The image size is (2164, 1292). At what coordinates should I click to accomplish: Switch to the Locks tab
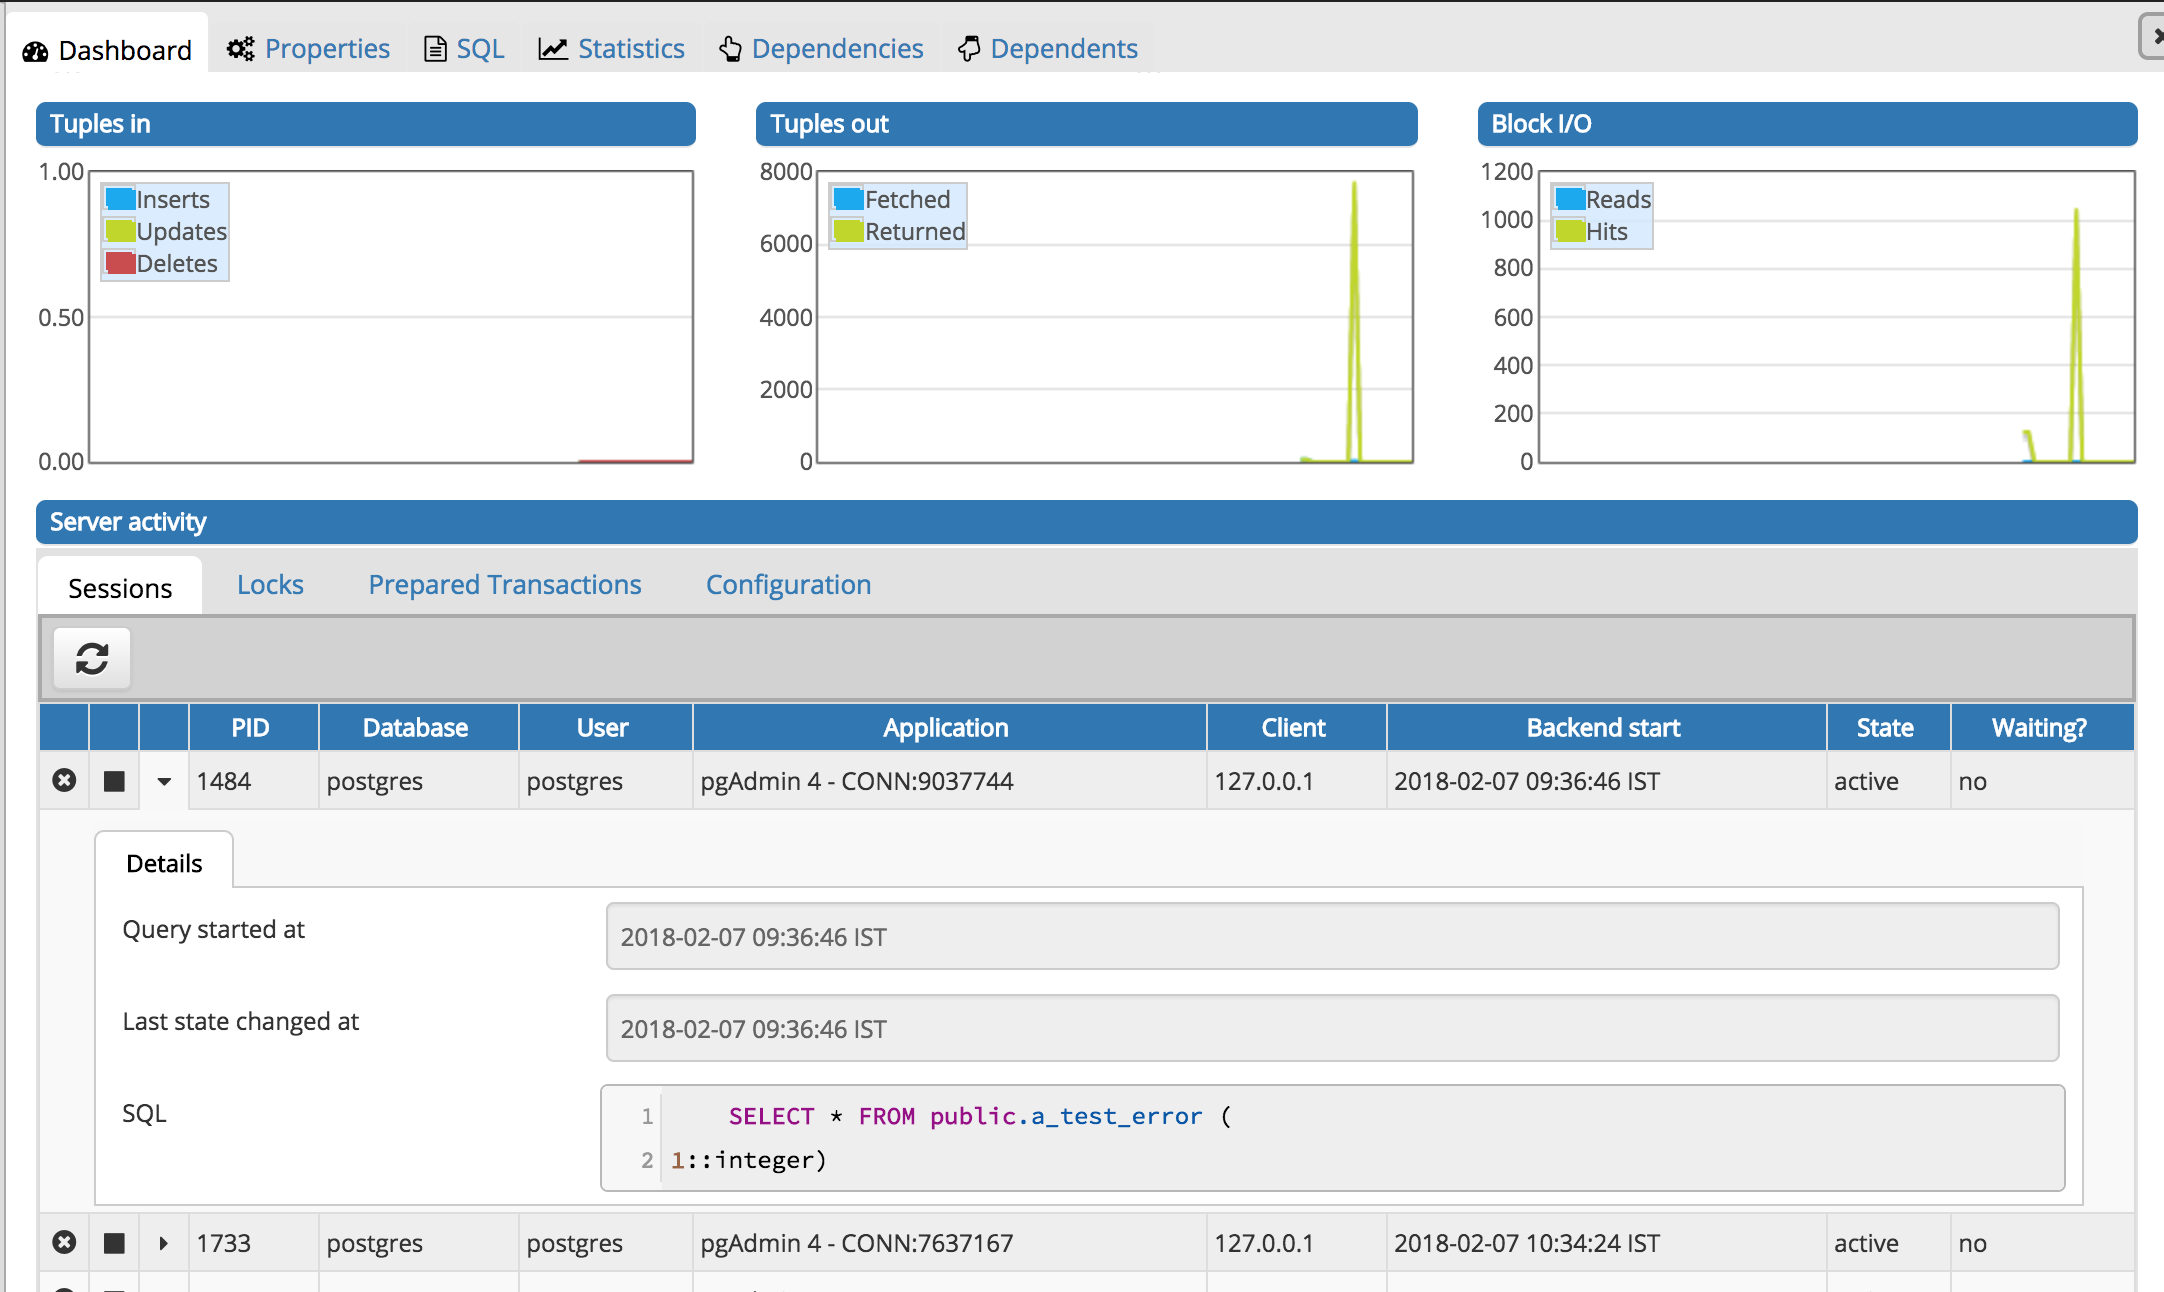click(270, 585)
